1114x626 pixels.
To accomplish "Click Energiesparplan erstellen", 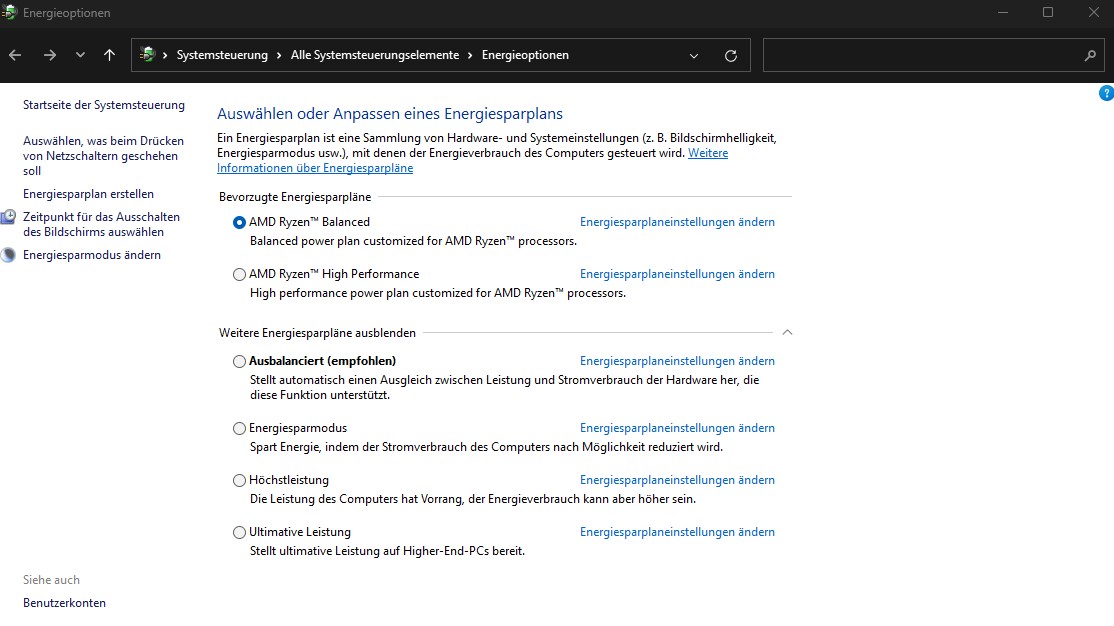I will [x=88, y=194].
